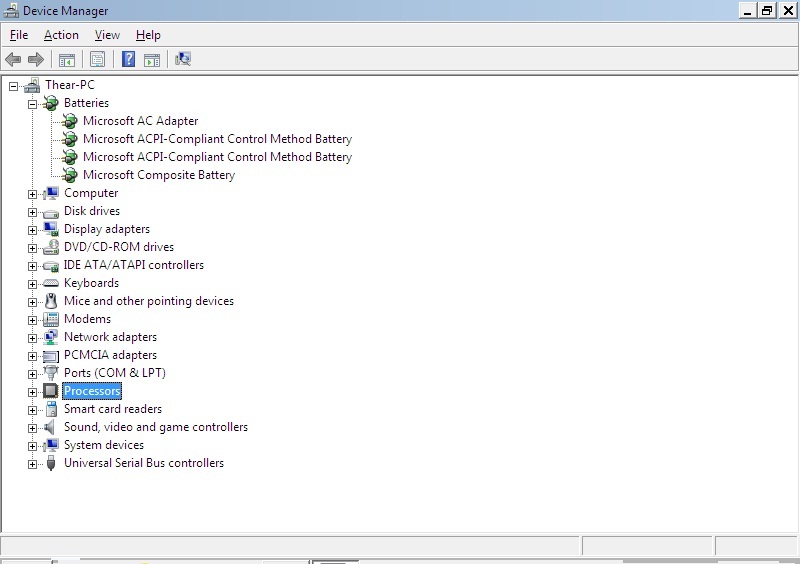Click the Disk drives icon
The height and width of the screenshot is (564, 800).
[51, 212]
